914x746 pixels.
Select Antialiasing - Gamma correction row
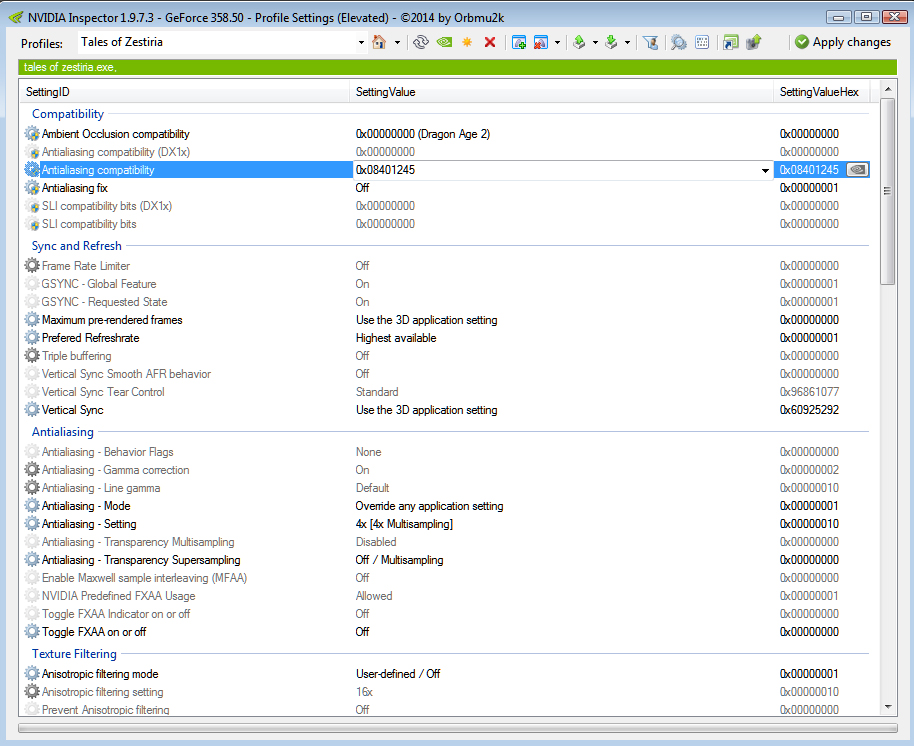(x=447, y=470)
